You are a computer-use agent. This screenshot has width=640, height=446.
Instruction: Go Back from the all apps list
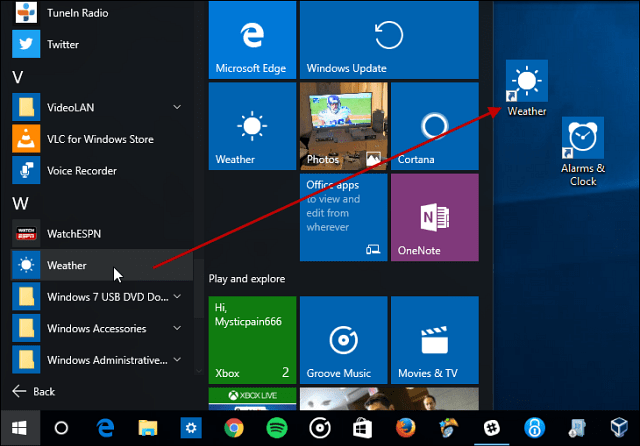(33, 391)
